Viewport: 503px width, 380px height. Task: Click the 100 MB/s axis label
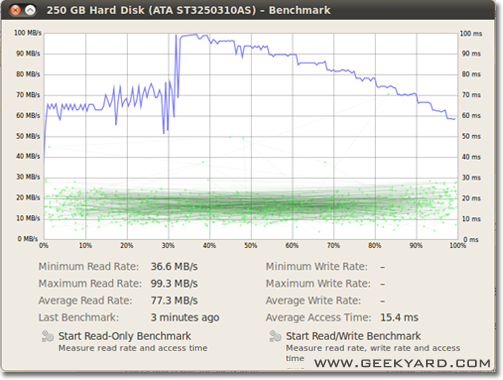(x=28, y=33)
